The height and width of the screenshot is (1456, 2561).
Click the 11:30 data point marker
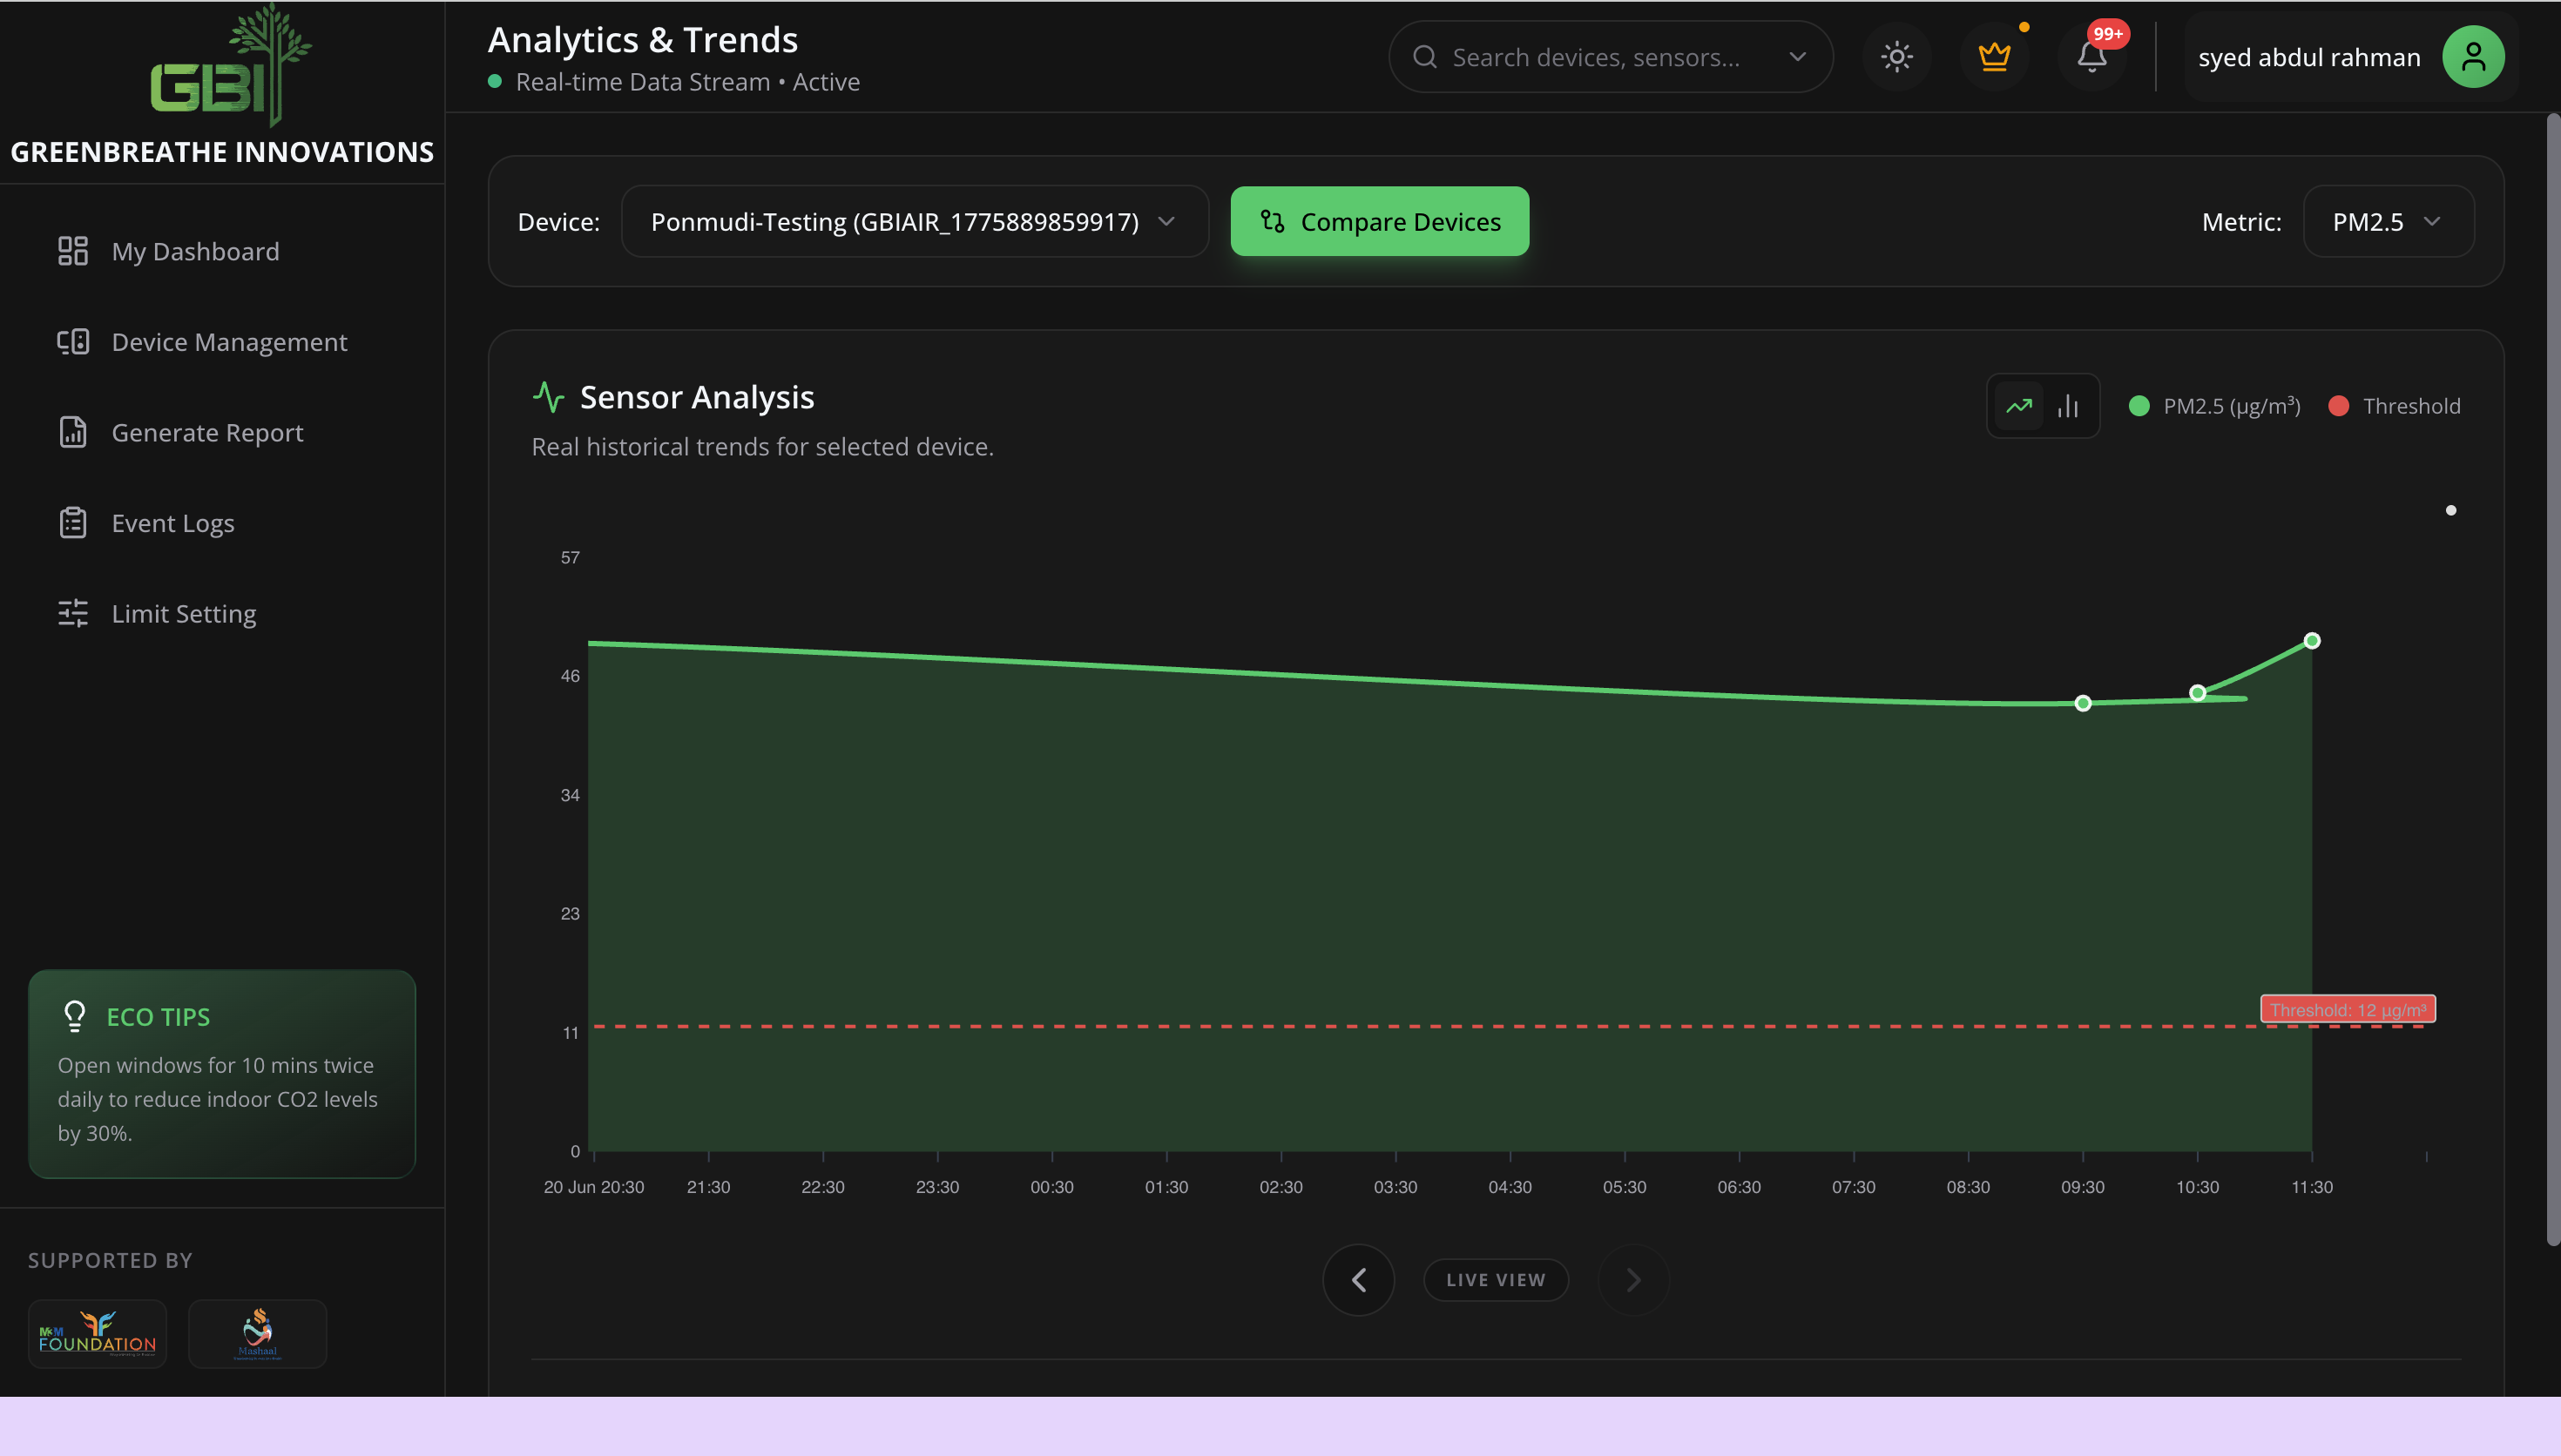tap(2311, 641)
